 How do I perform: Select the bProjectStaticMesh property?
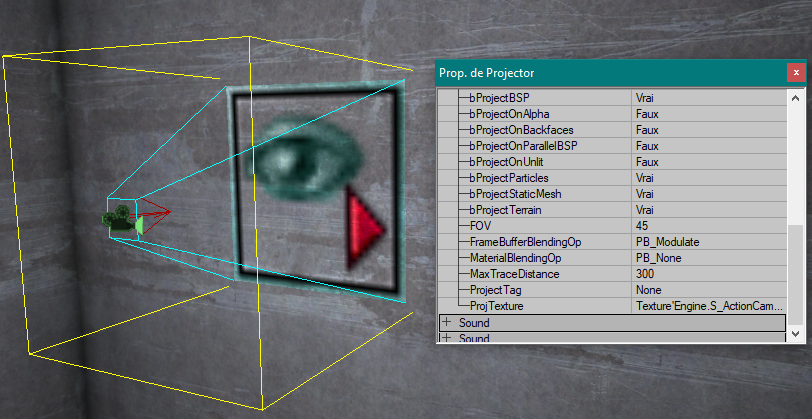[x=515, y=194]
